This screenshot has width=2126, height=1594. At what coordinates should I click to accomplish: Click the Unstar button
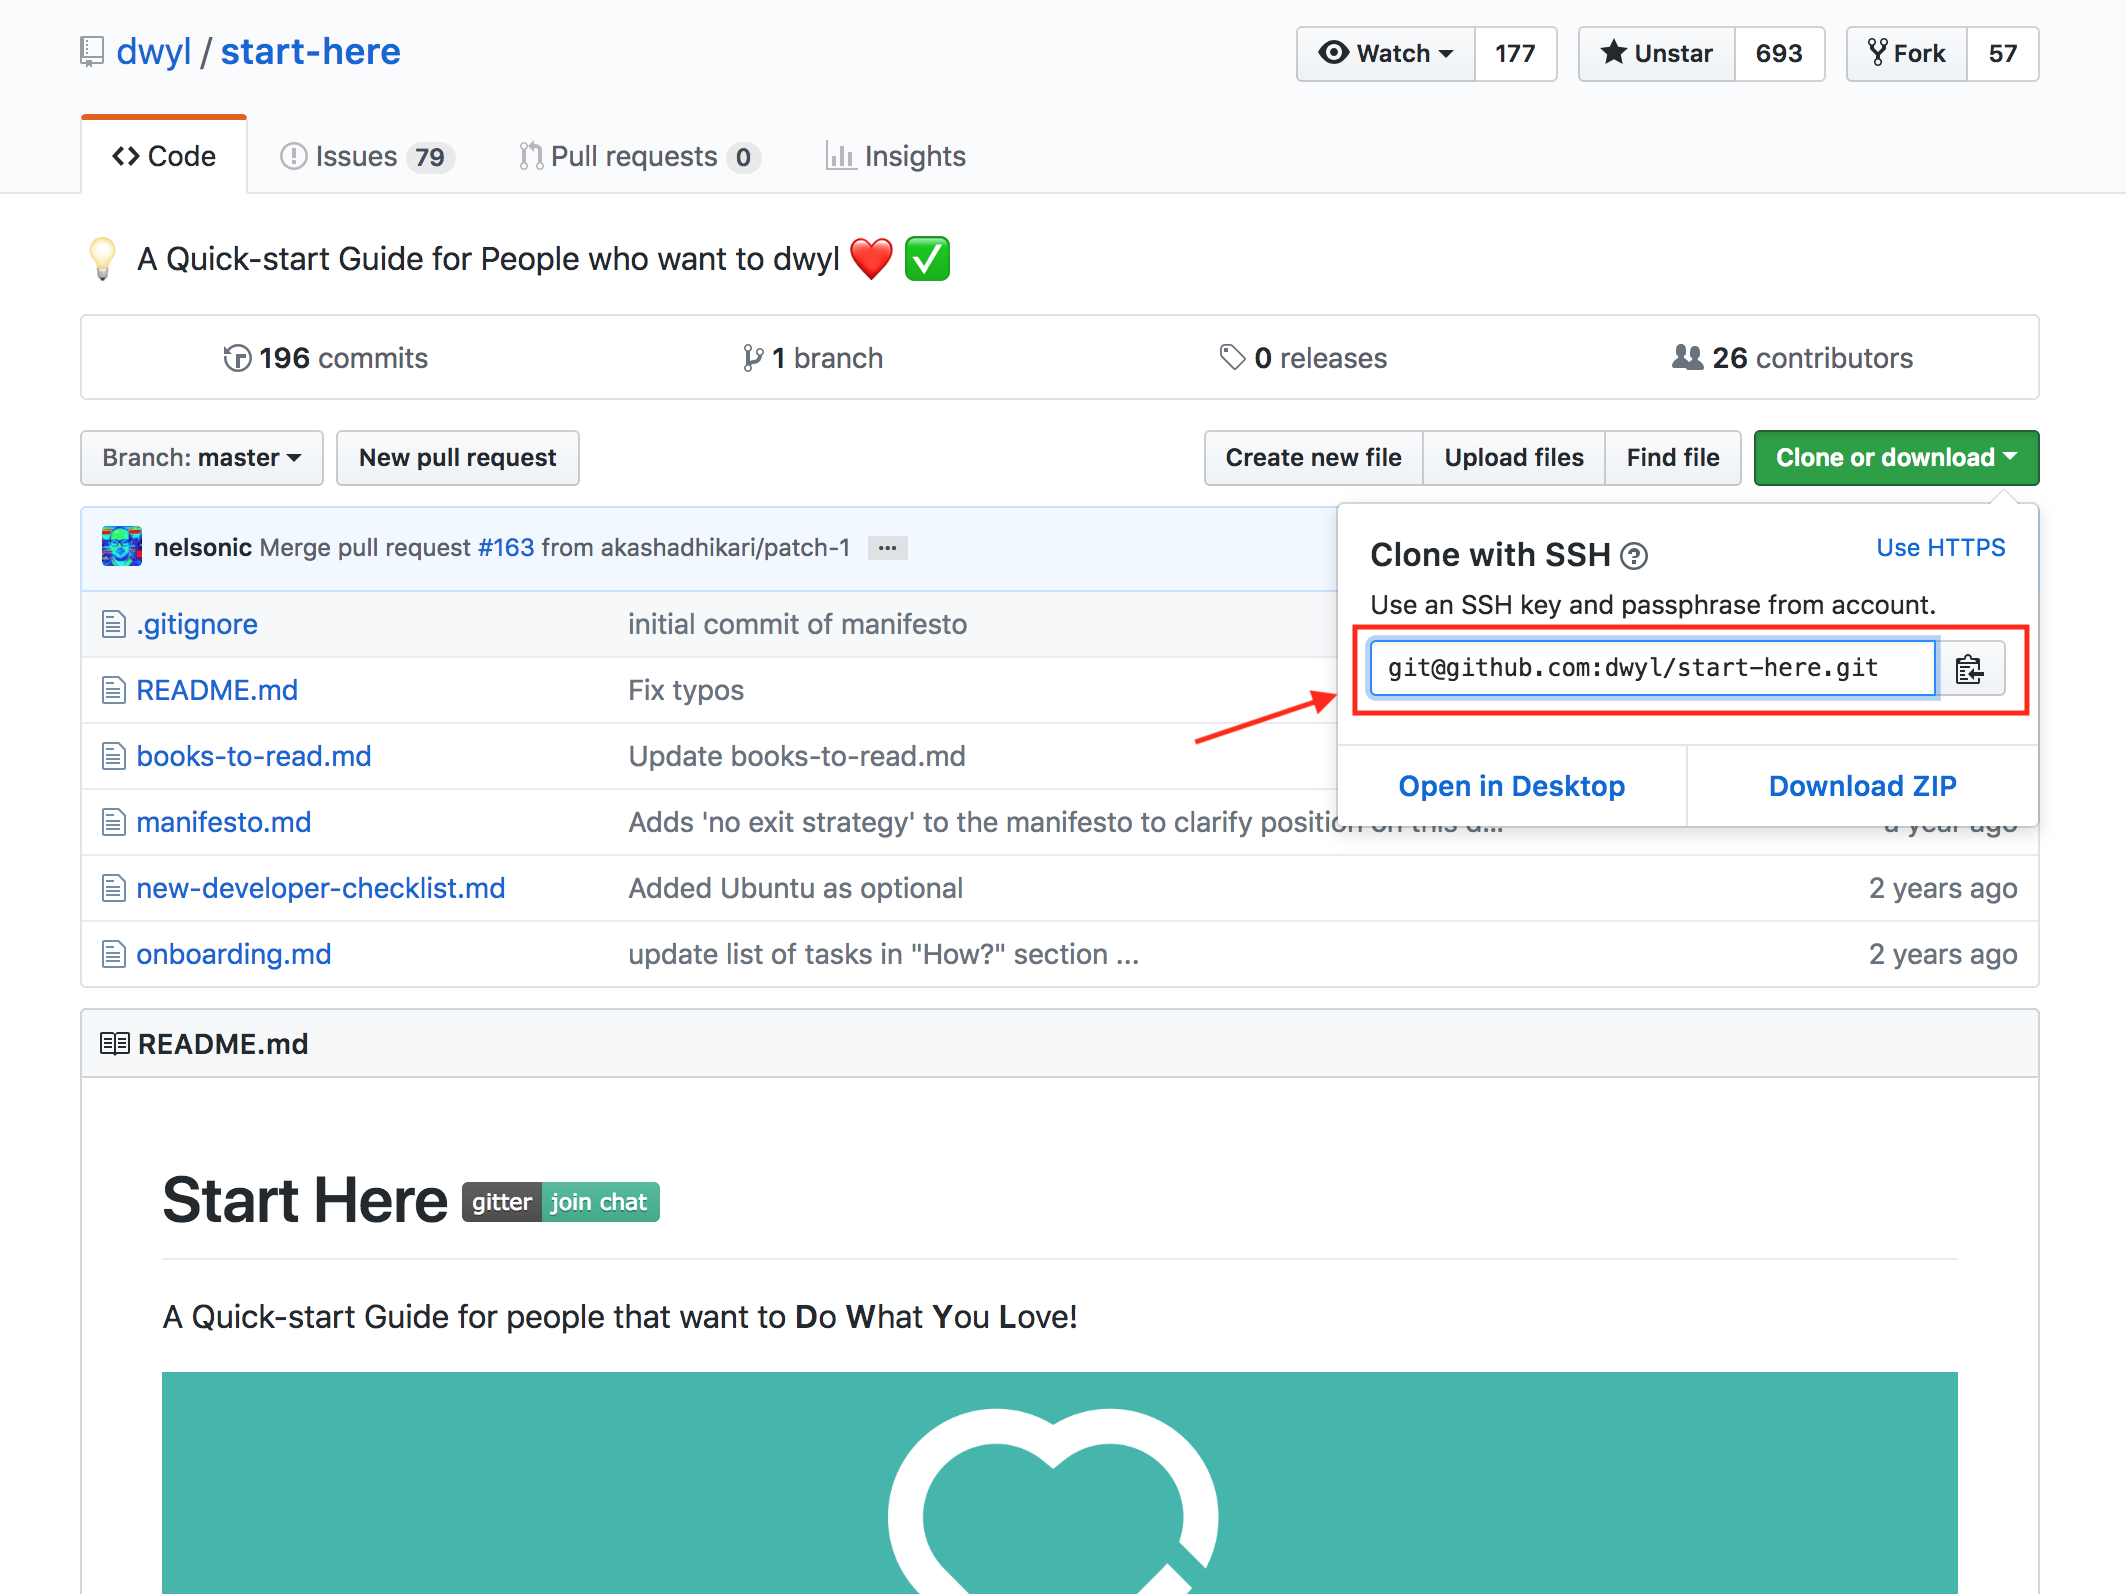(1657, 54)
